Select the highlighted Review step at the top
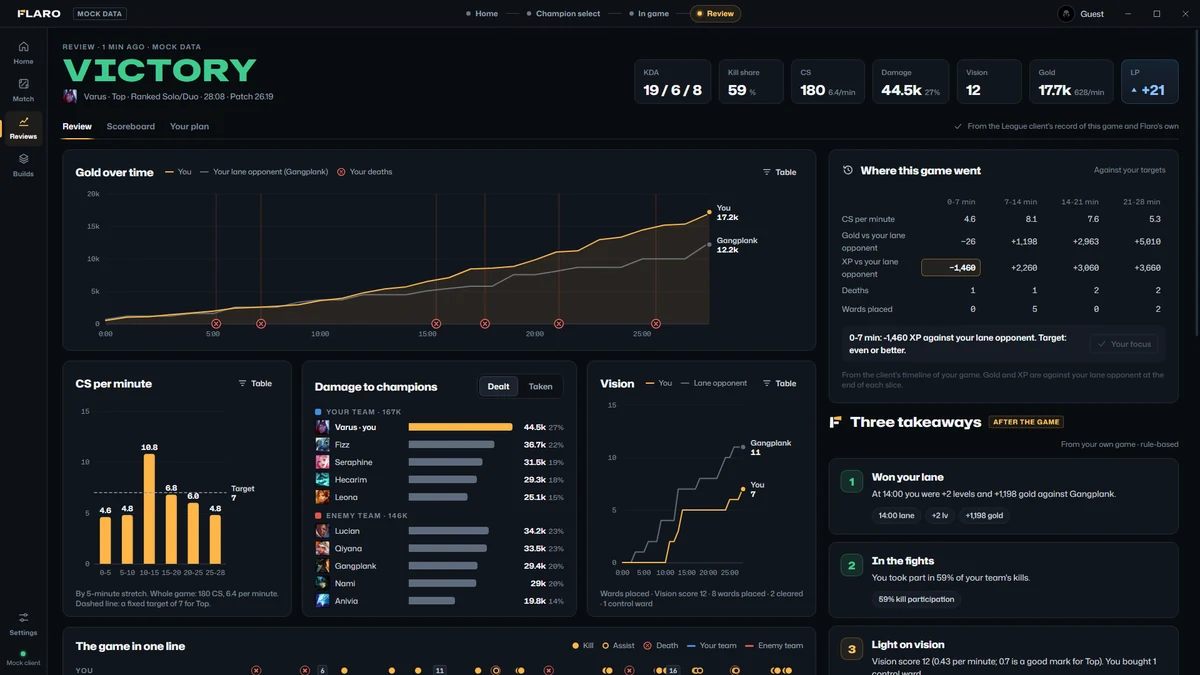Image resolution: width=1200 pixels, height=675 pixels. point(715,14)
